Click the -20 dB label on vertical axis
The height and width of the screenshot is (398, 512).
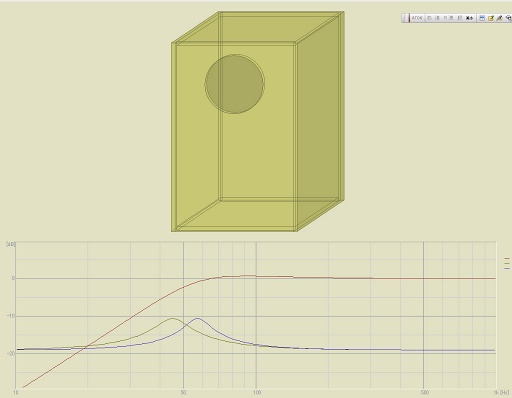[11, 354]
